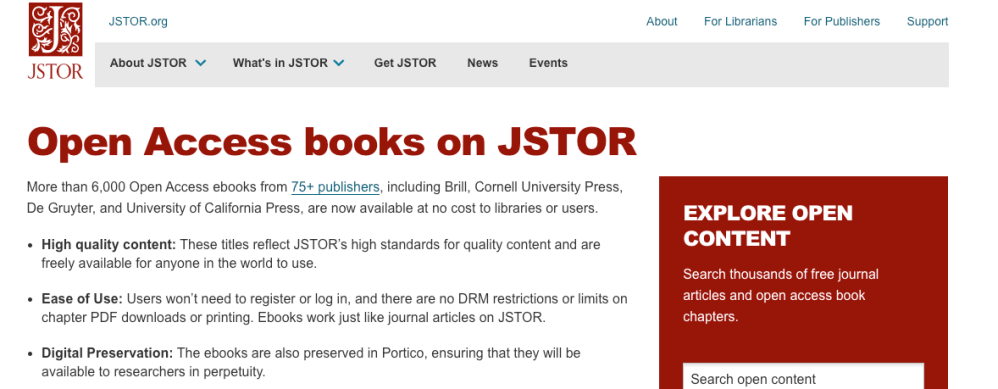Click the EXPLORE OPEN CONTENT heading

768,225
